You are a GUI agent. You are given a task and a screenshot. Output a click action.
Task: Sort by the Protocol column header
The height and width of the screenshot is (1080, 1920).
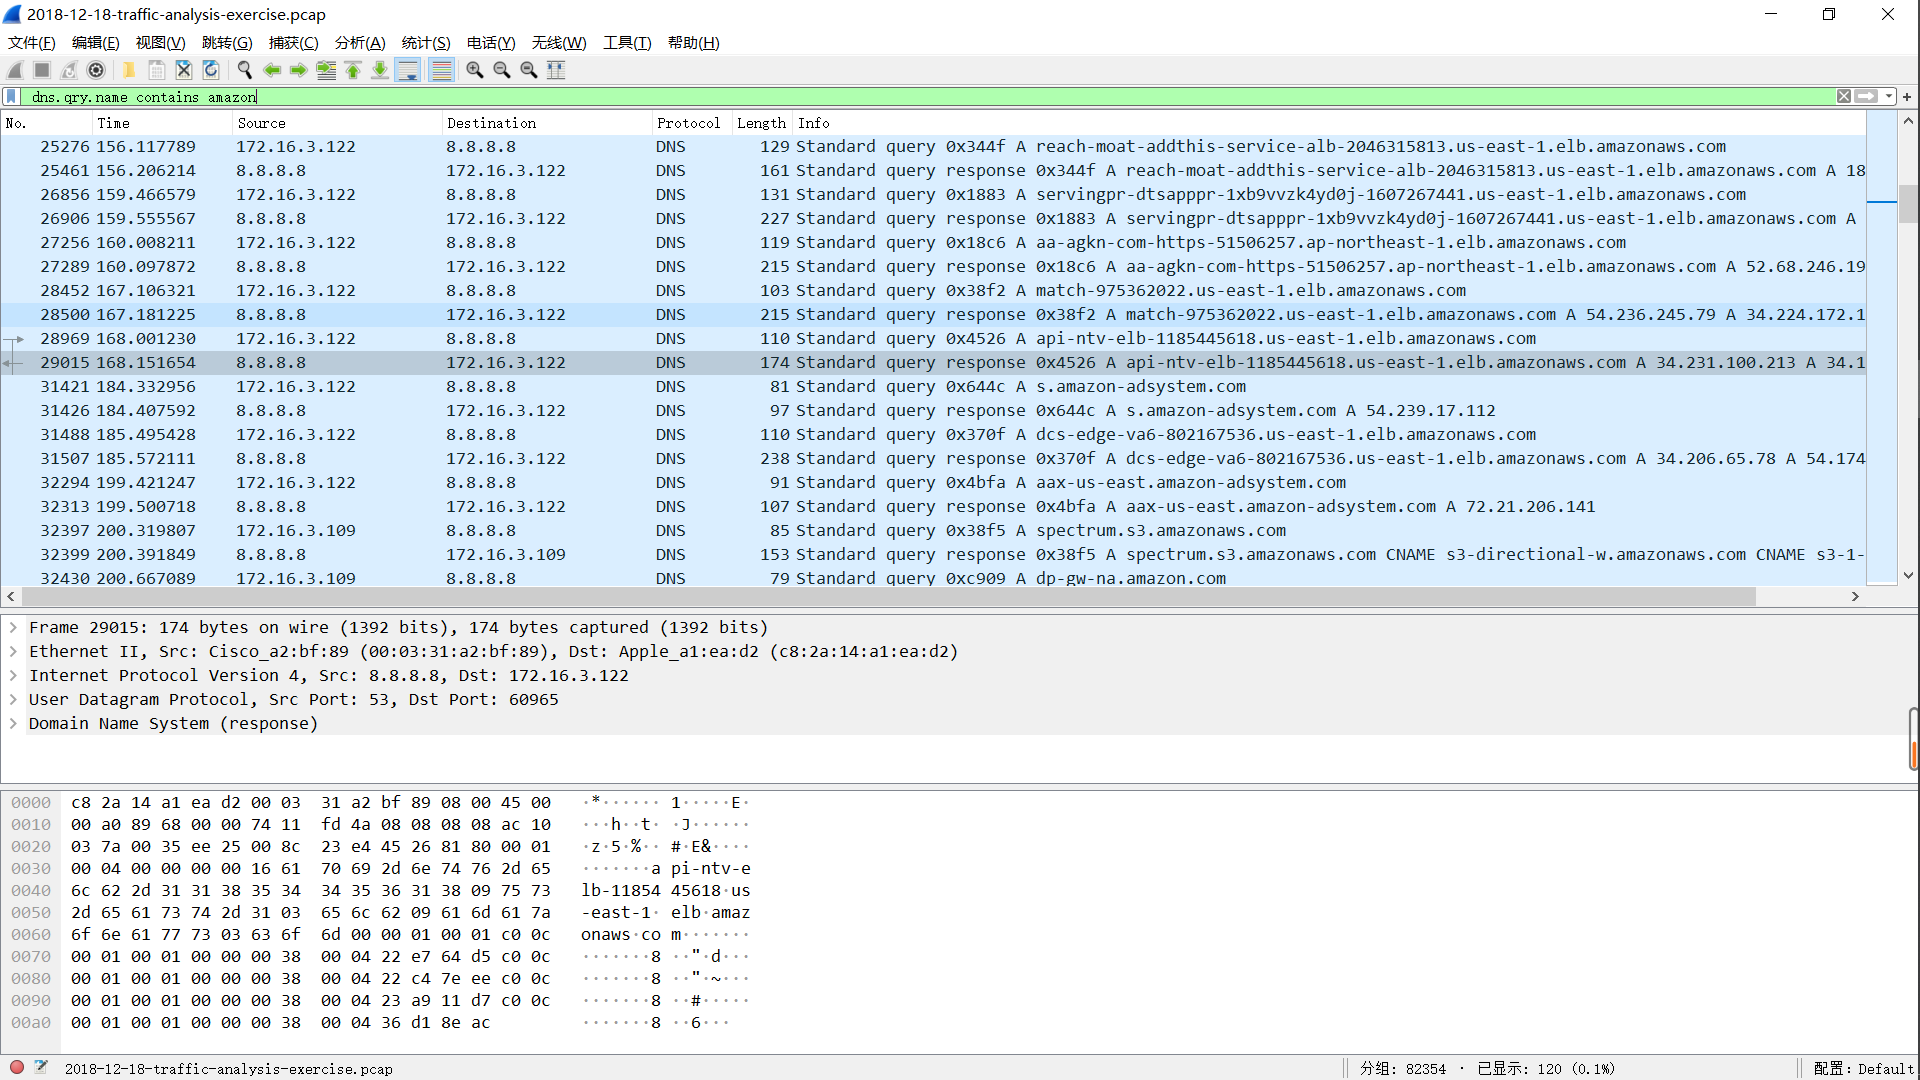pos(690,123)
